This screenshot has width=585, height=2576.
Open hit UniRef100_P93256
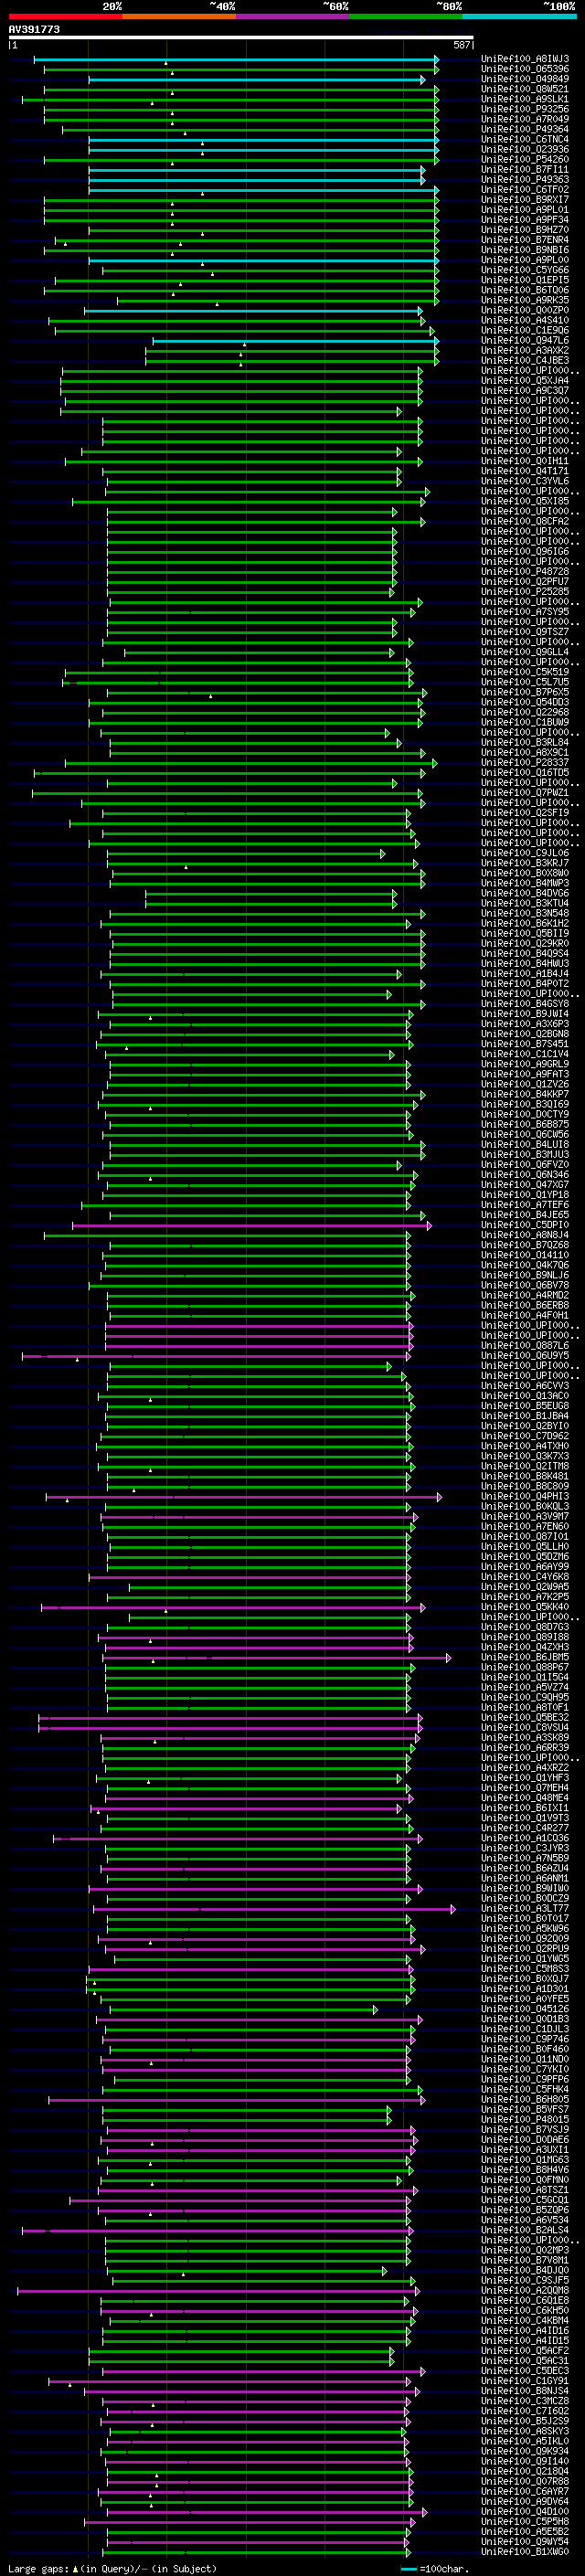pos(524,109)
